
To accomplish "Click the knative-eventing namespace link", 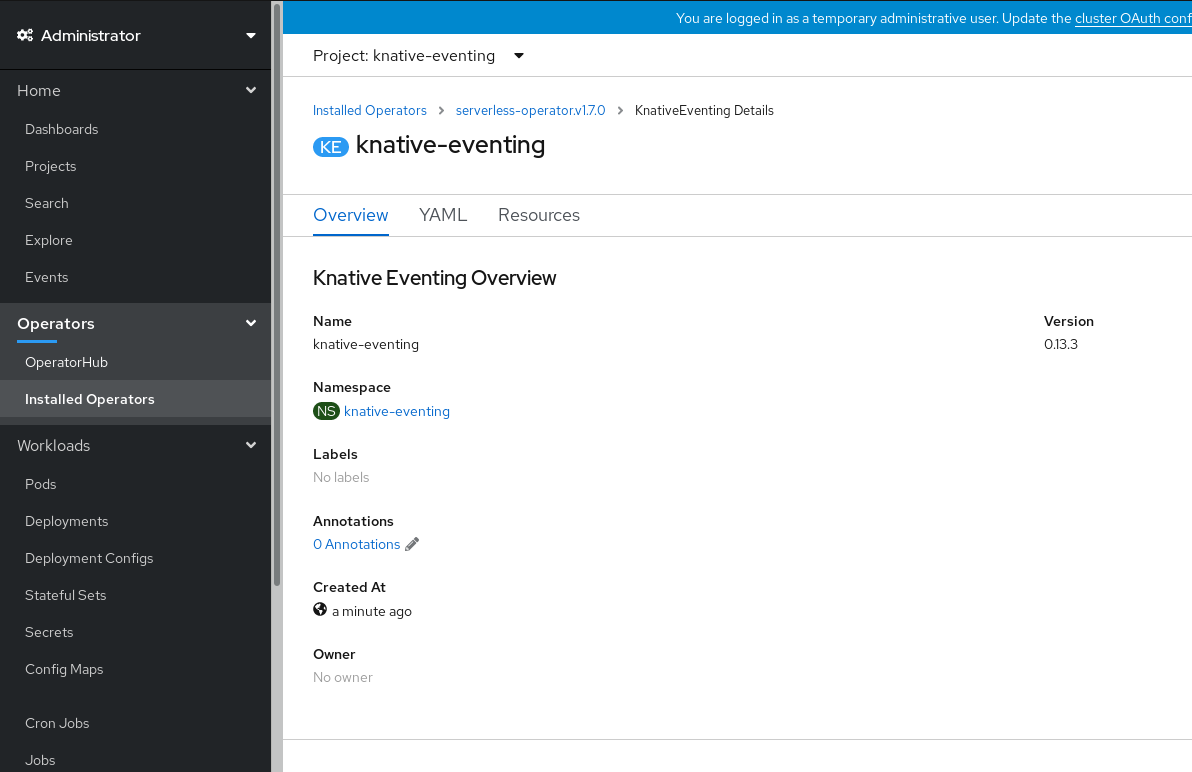I will pyautogui.click(x=396, y=411).
